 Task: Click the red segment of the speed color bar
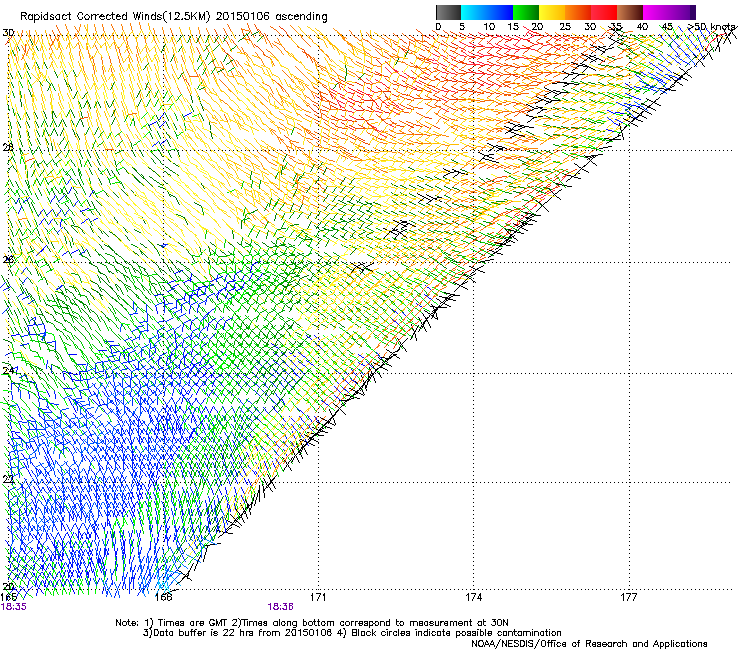pos(604,12)
